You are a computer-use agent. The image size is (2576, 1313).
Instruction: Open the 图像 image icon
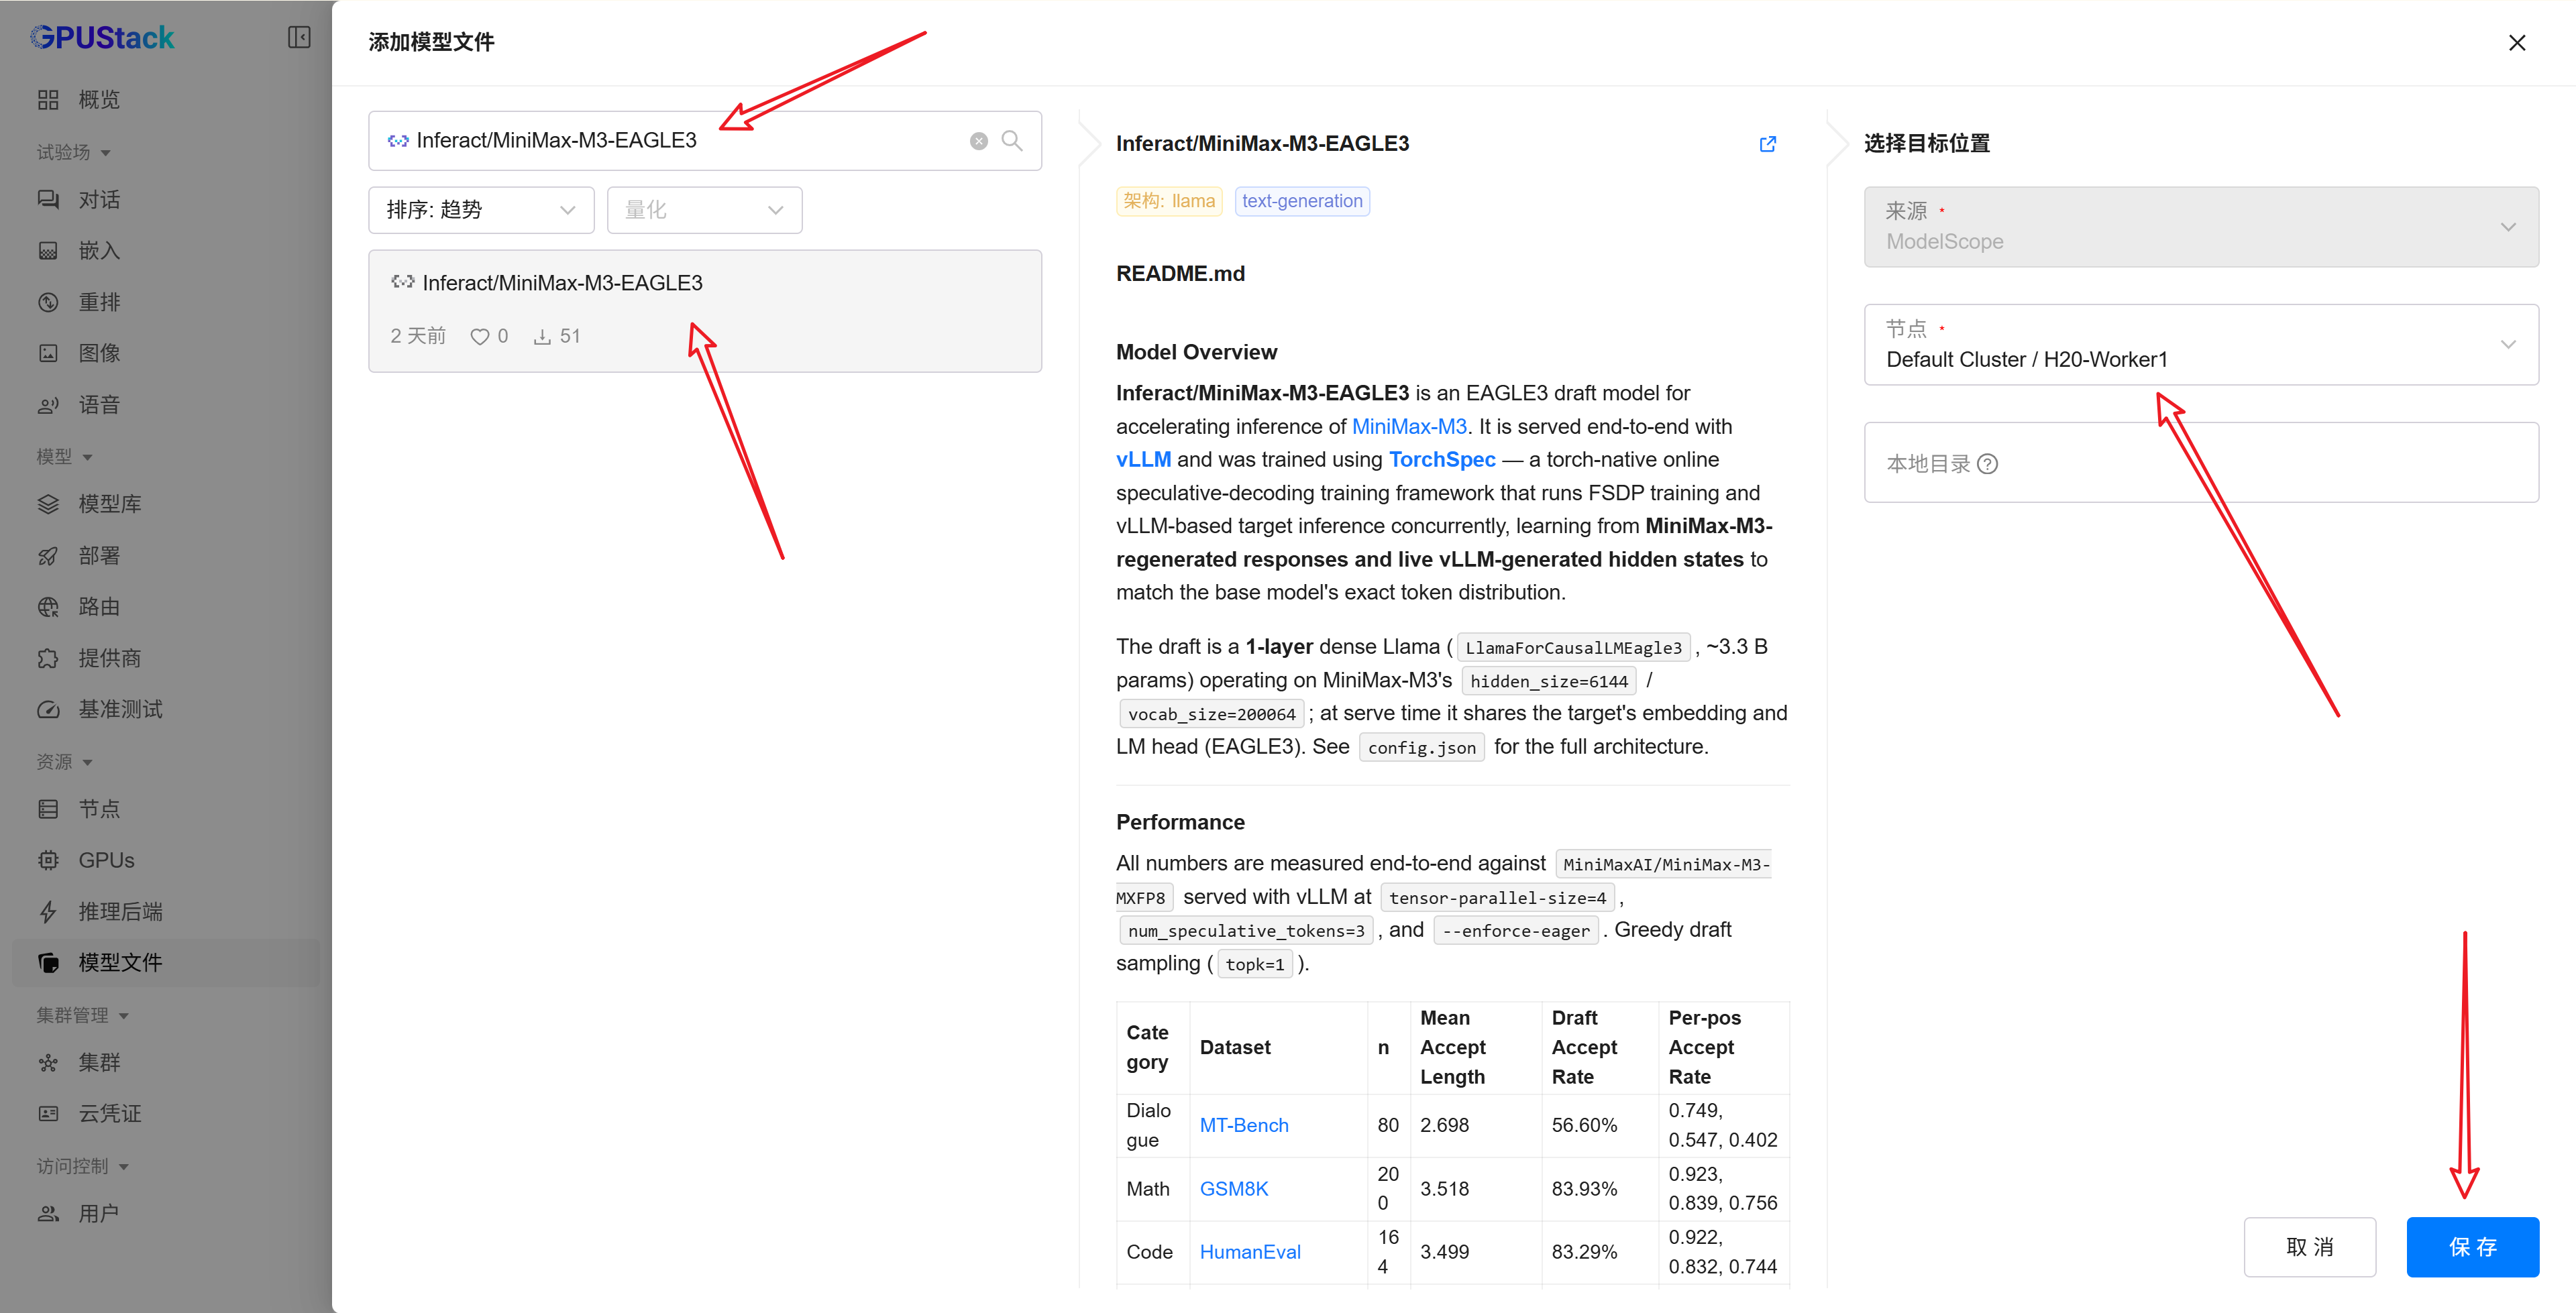[48, 353]
